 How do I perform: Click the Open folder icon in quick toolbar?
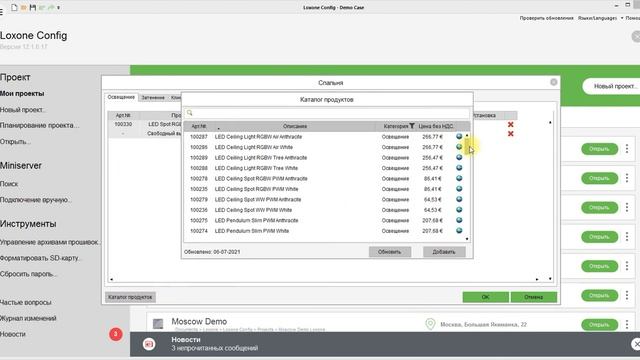[x=24, y=7]
